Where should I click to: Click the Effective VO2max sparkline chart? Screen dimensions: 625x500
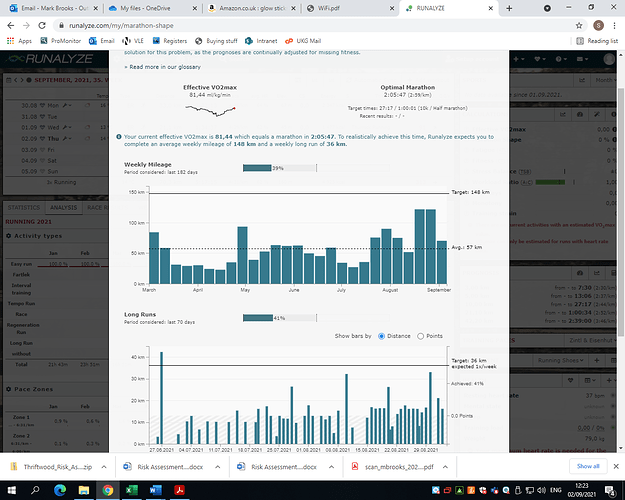click(210, 110)
